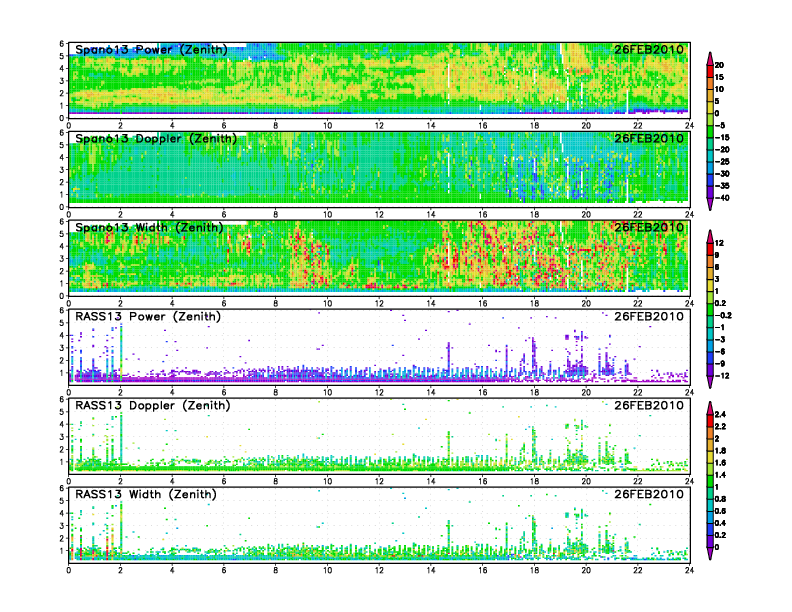Select 26FEB2010 date in RASS13 Doppler panel
The width and height of the screenshot is (792, 612).
649,405
